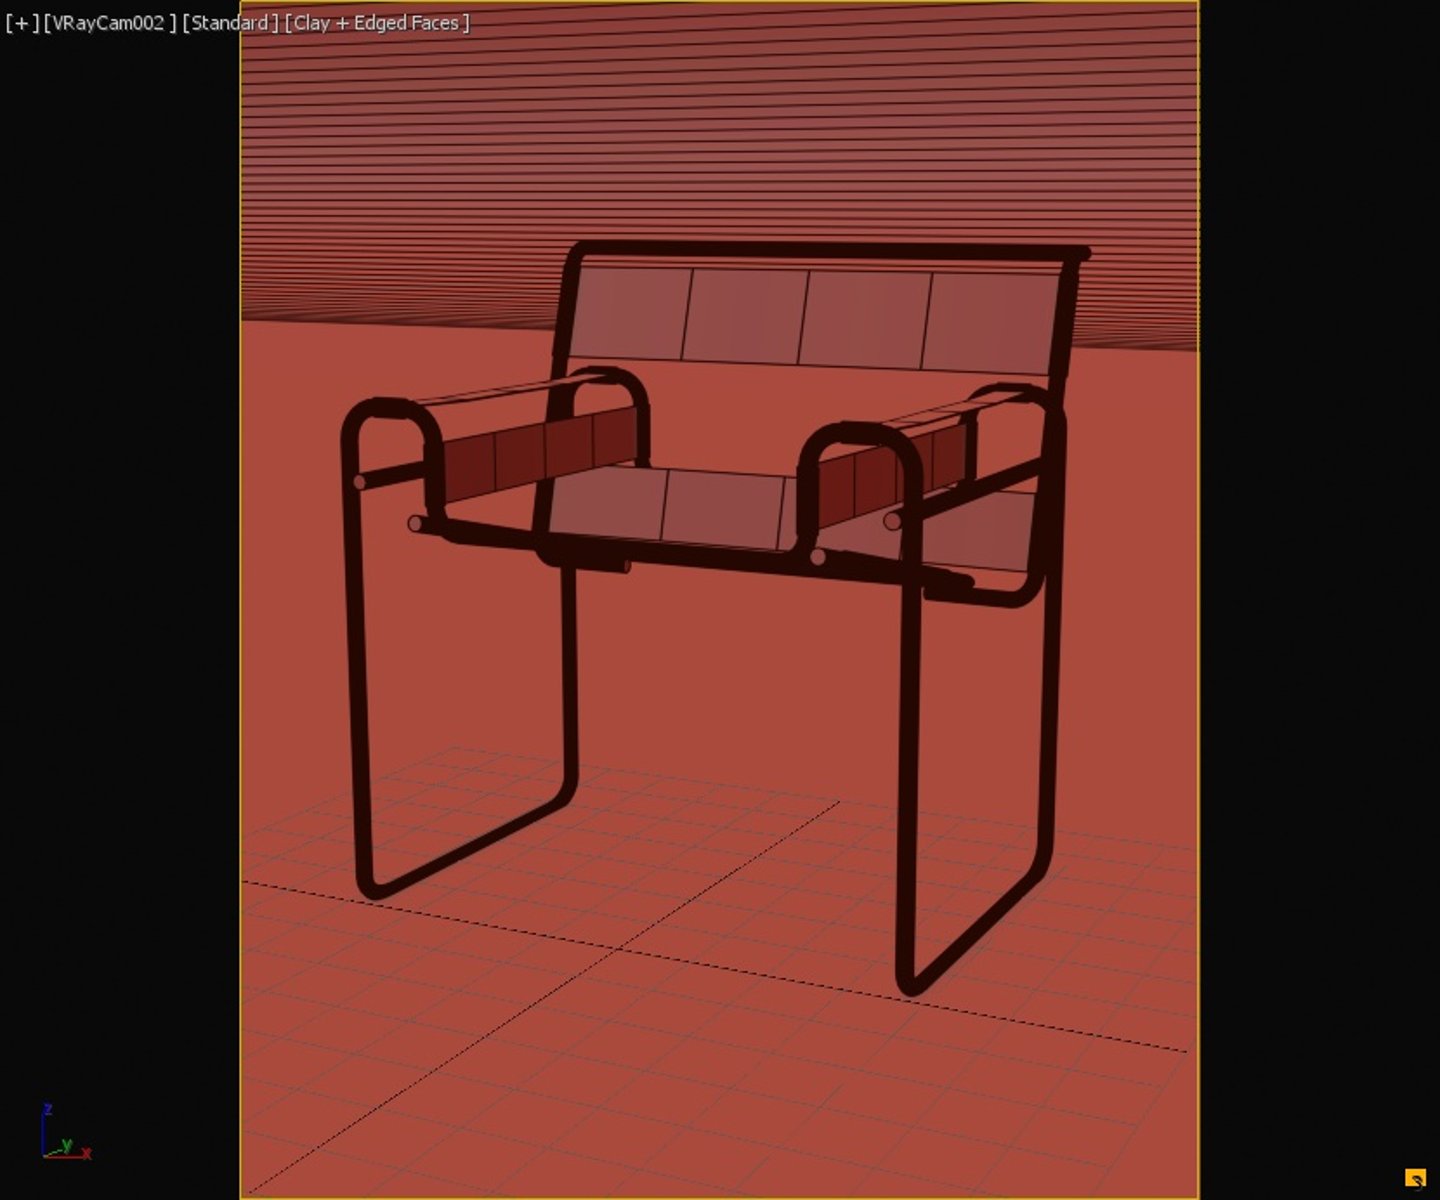Open the Standard viewport quality menu

[230, 23]
